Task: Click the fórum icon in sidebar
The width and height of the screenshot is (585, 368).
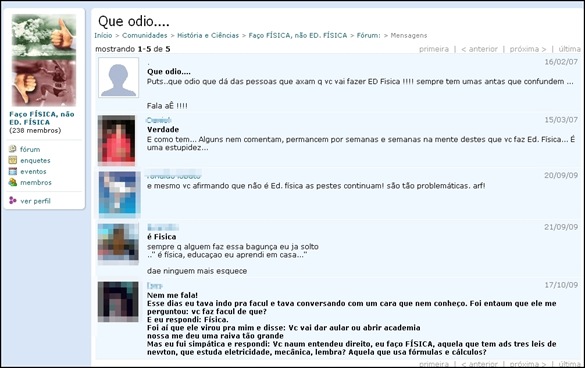Action: tap(13, 149)
